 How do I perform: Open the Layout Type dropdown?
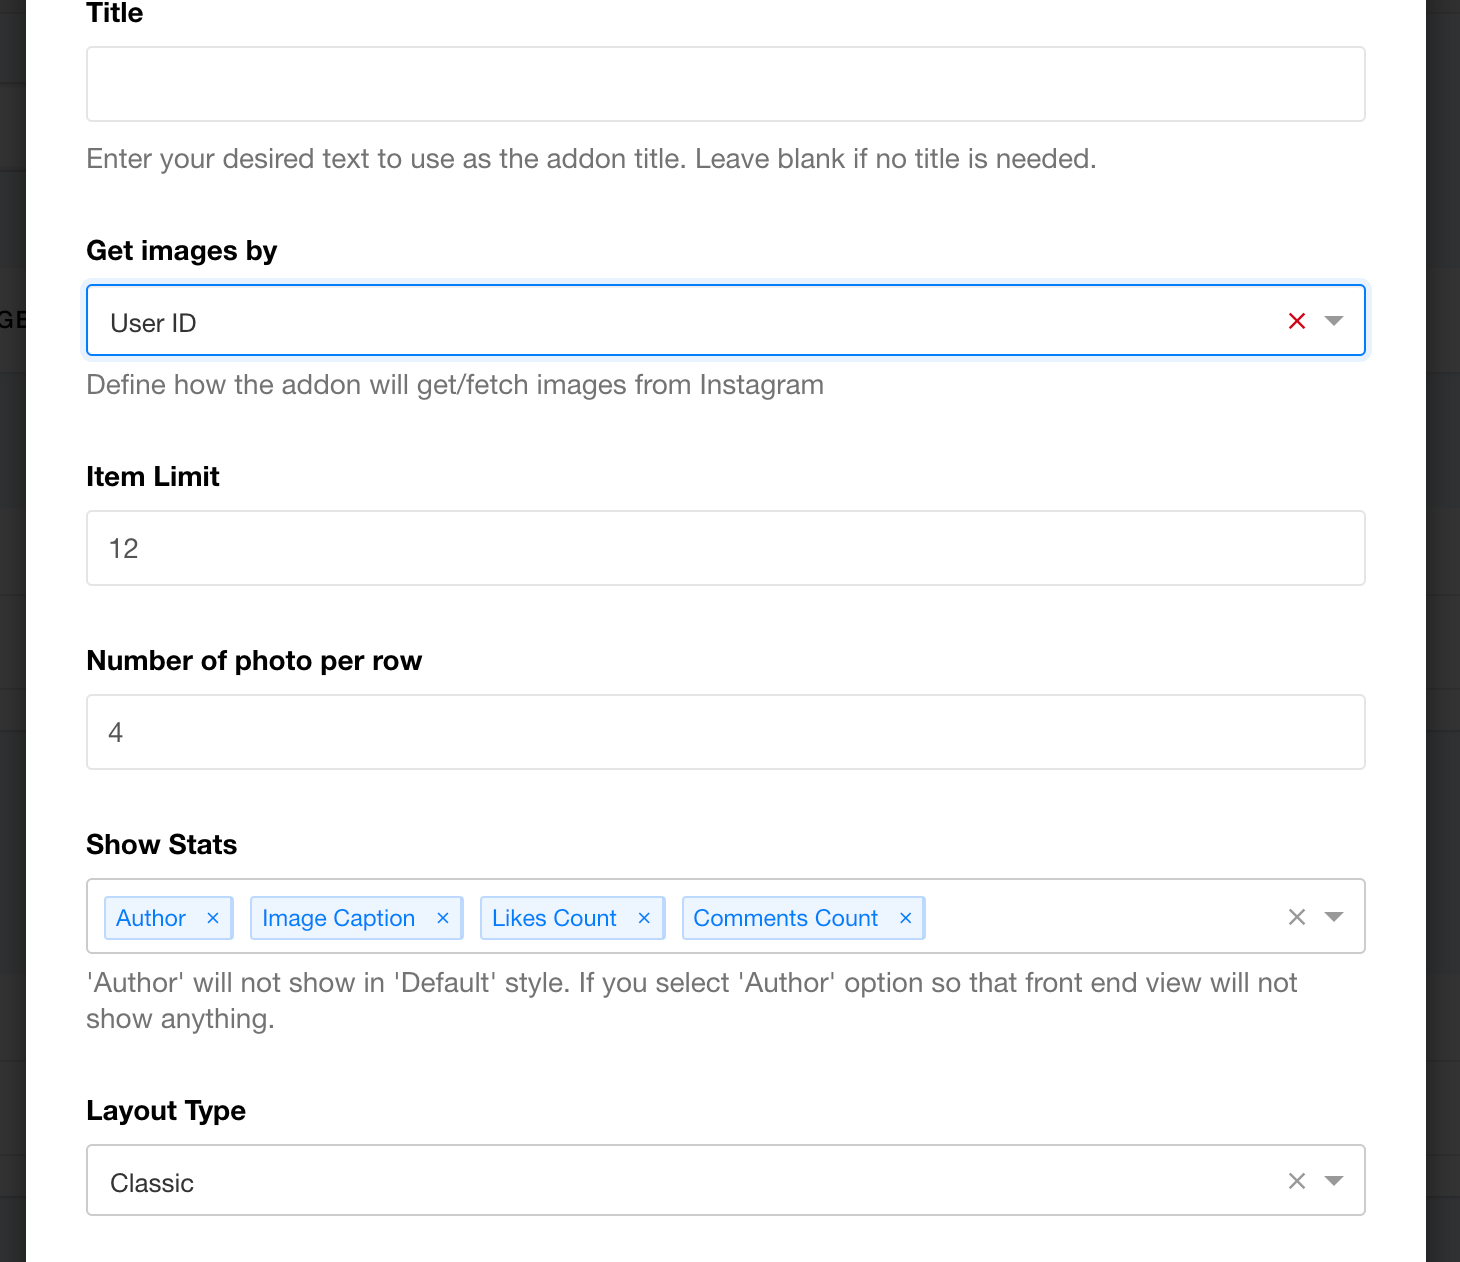[1334, 1181]
